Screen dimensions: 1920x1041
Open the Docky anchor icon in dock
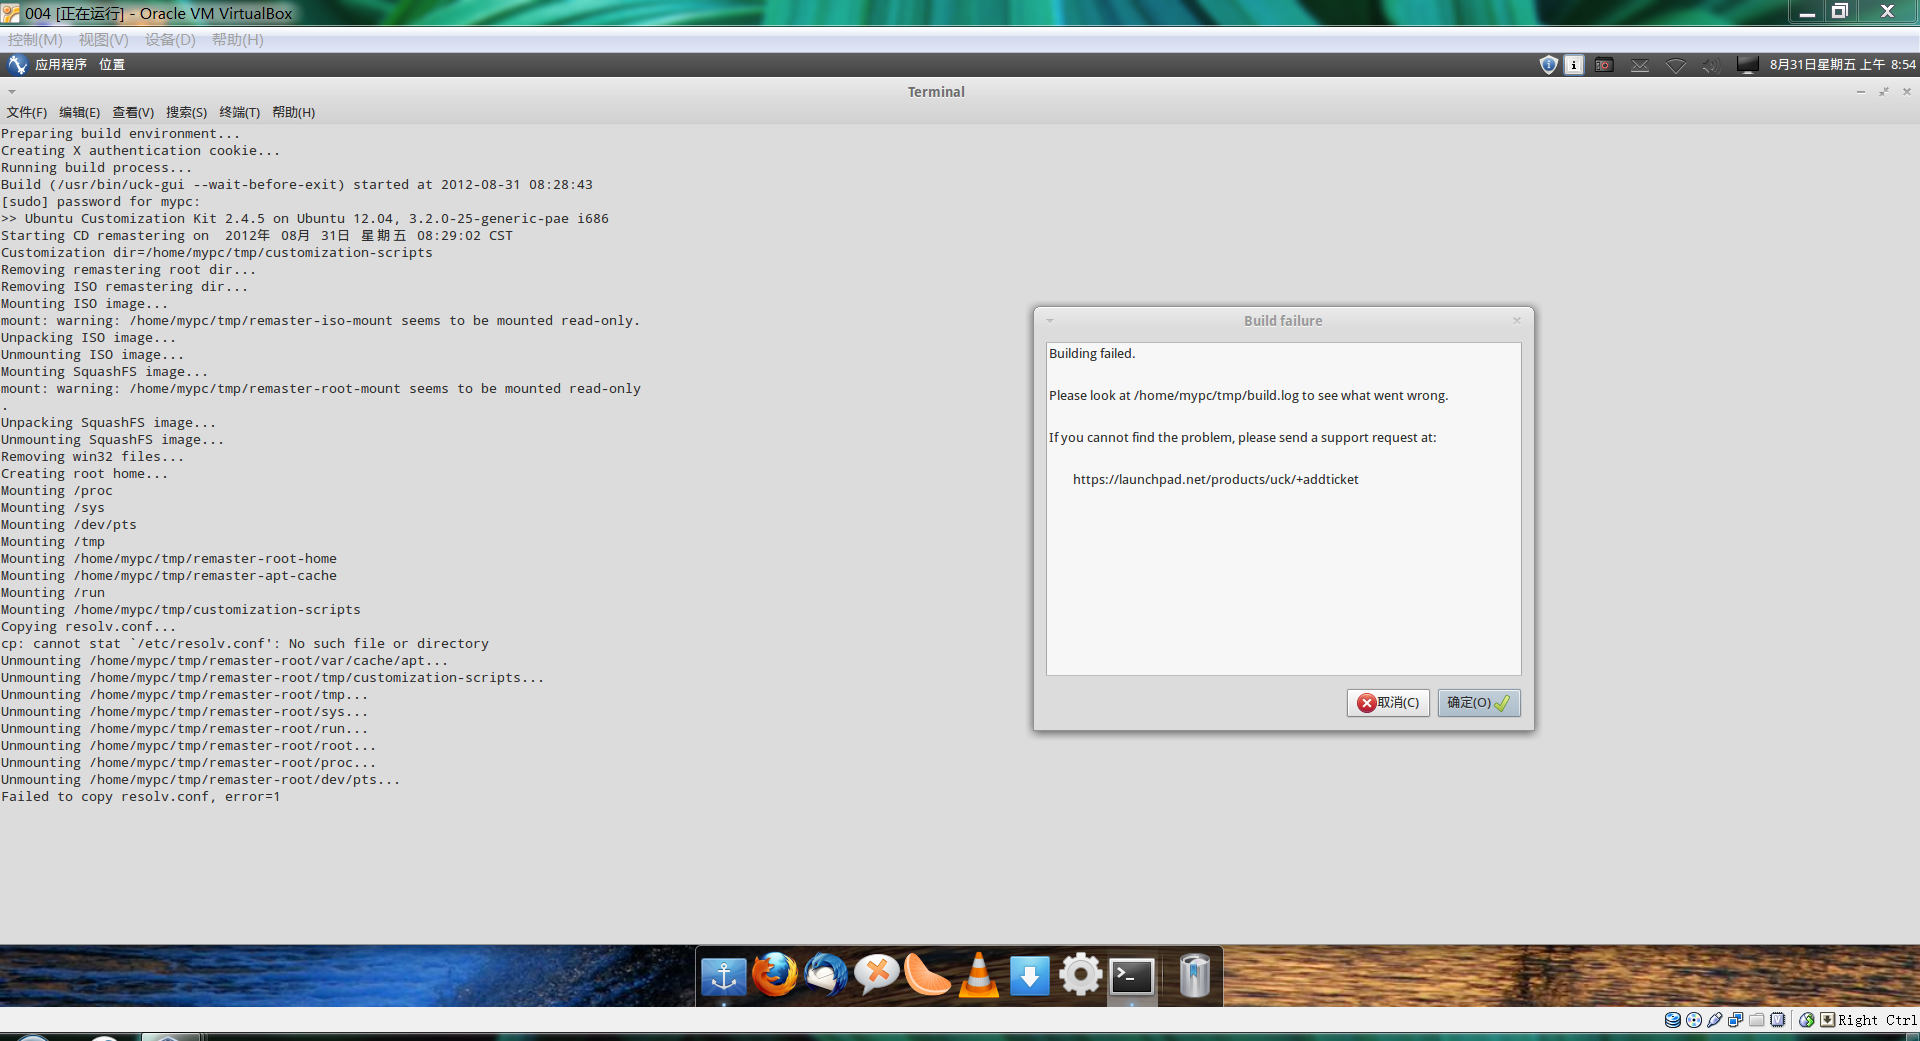(x=724, y=976)
